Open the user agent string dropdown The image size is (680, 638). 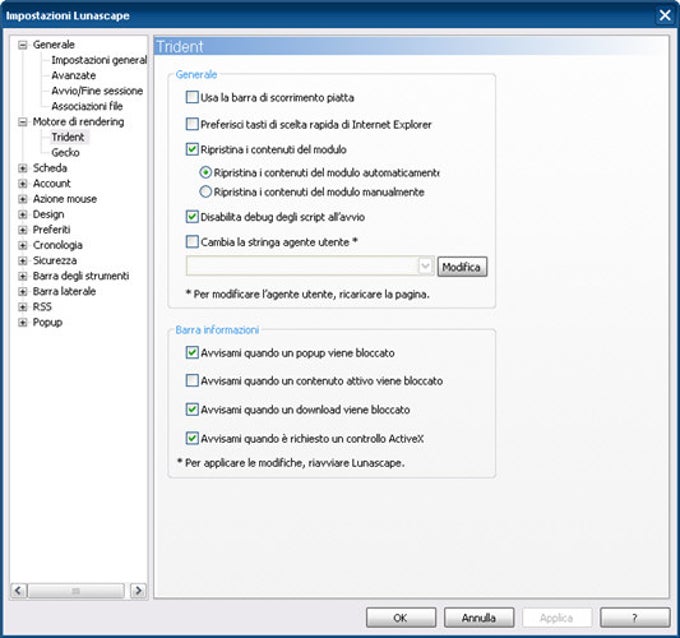pos(425,266)
